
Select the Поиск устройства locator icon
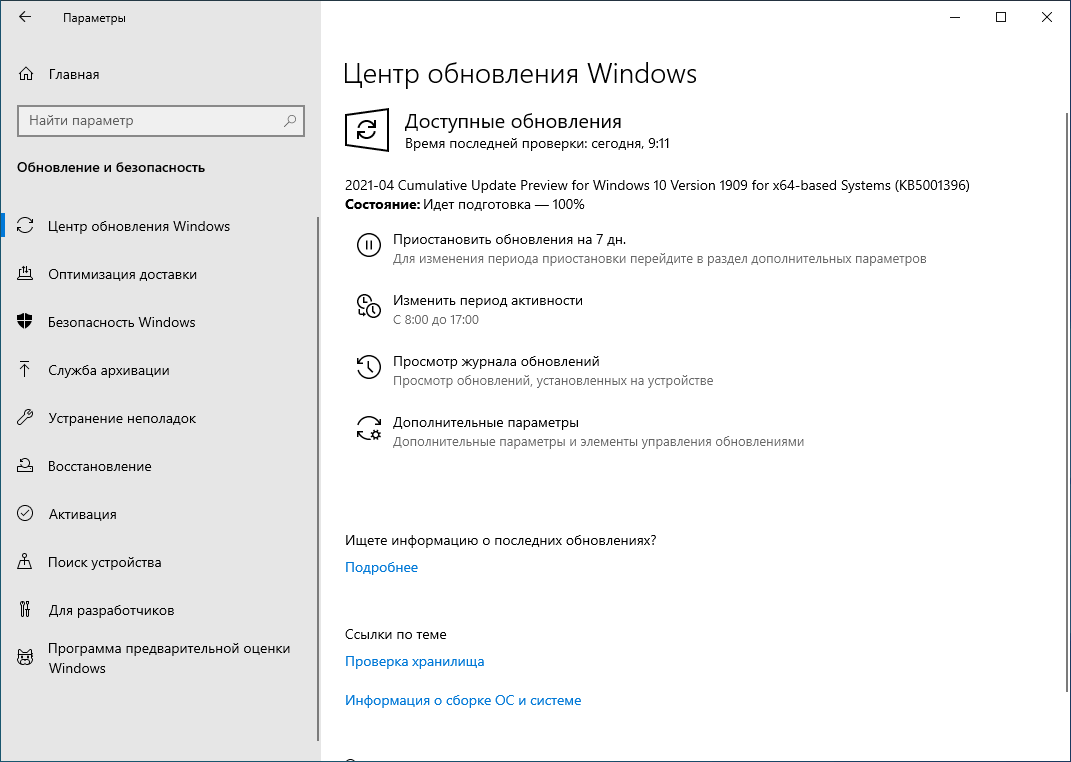[24, 562]
